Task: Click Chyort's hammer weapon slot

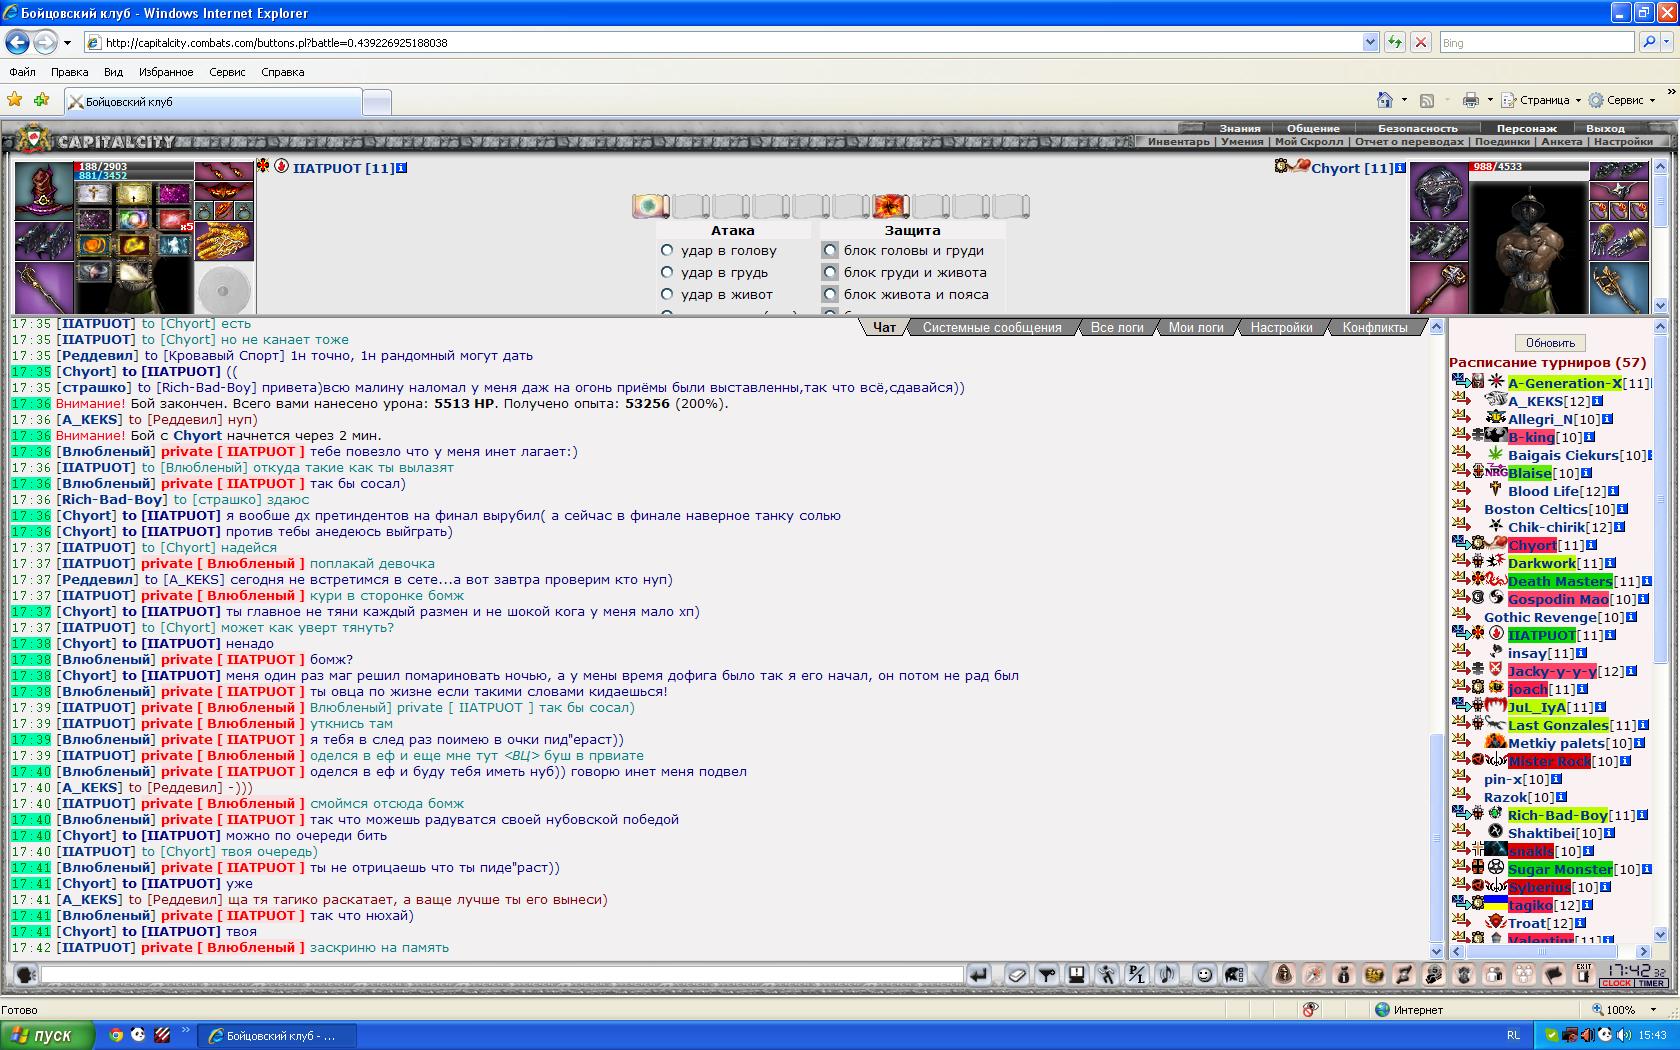Action: tap(1439, 287)
